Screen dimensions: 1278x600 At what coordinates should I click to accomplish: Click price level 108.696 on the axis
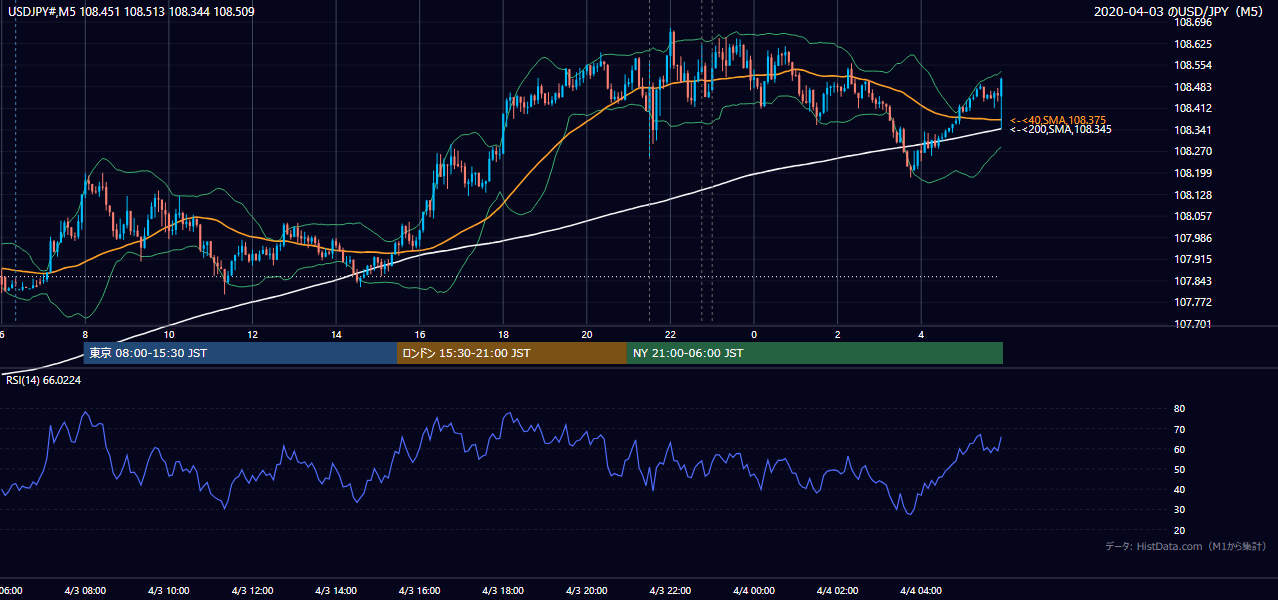(1193, 22)
